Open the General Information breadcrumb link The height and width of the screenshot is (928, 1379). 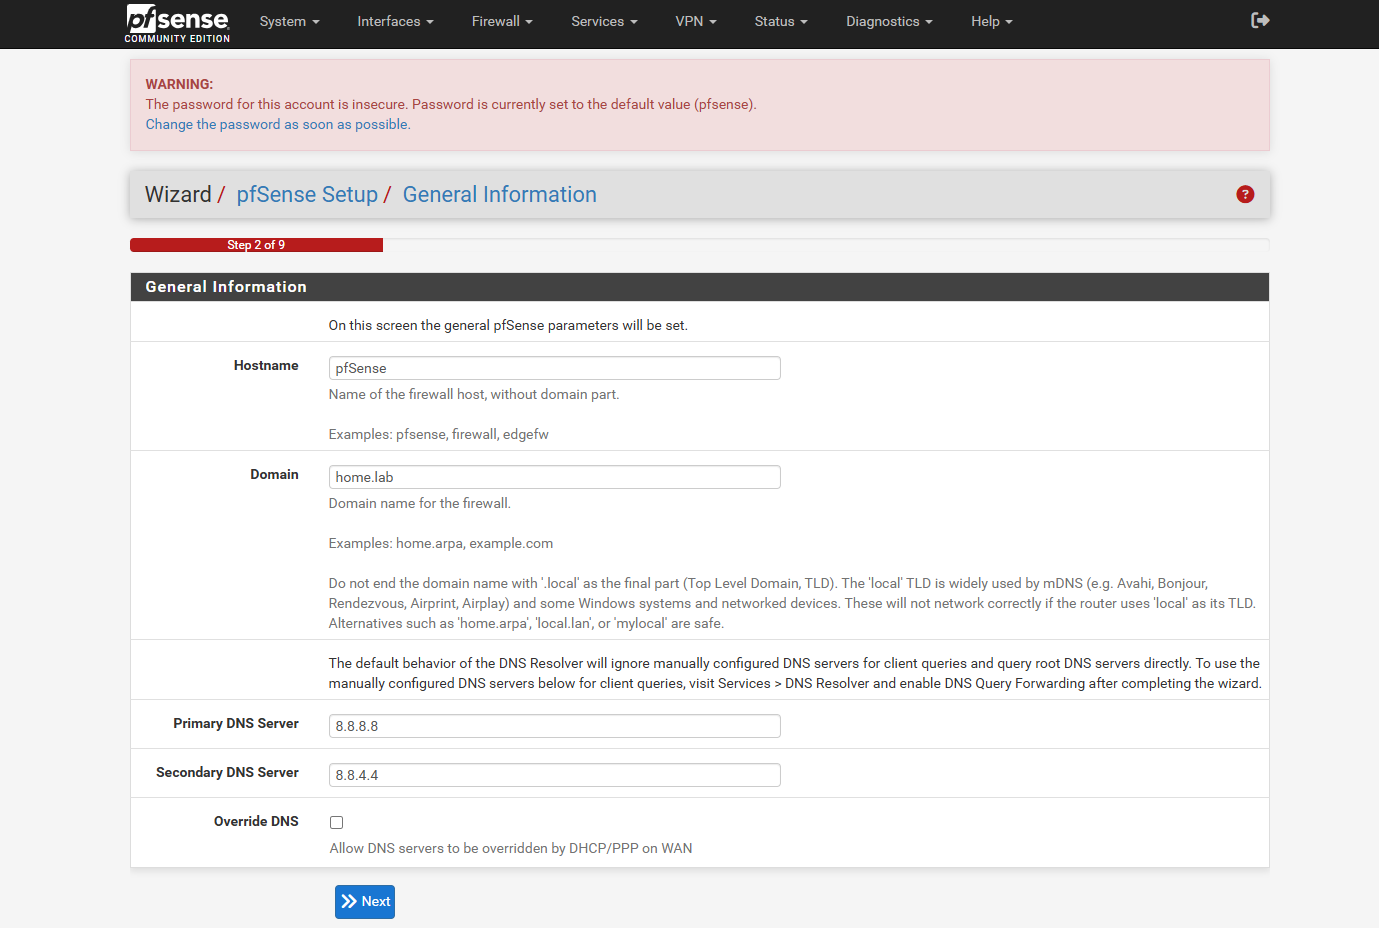pos(500,194)
